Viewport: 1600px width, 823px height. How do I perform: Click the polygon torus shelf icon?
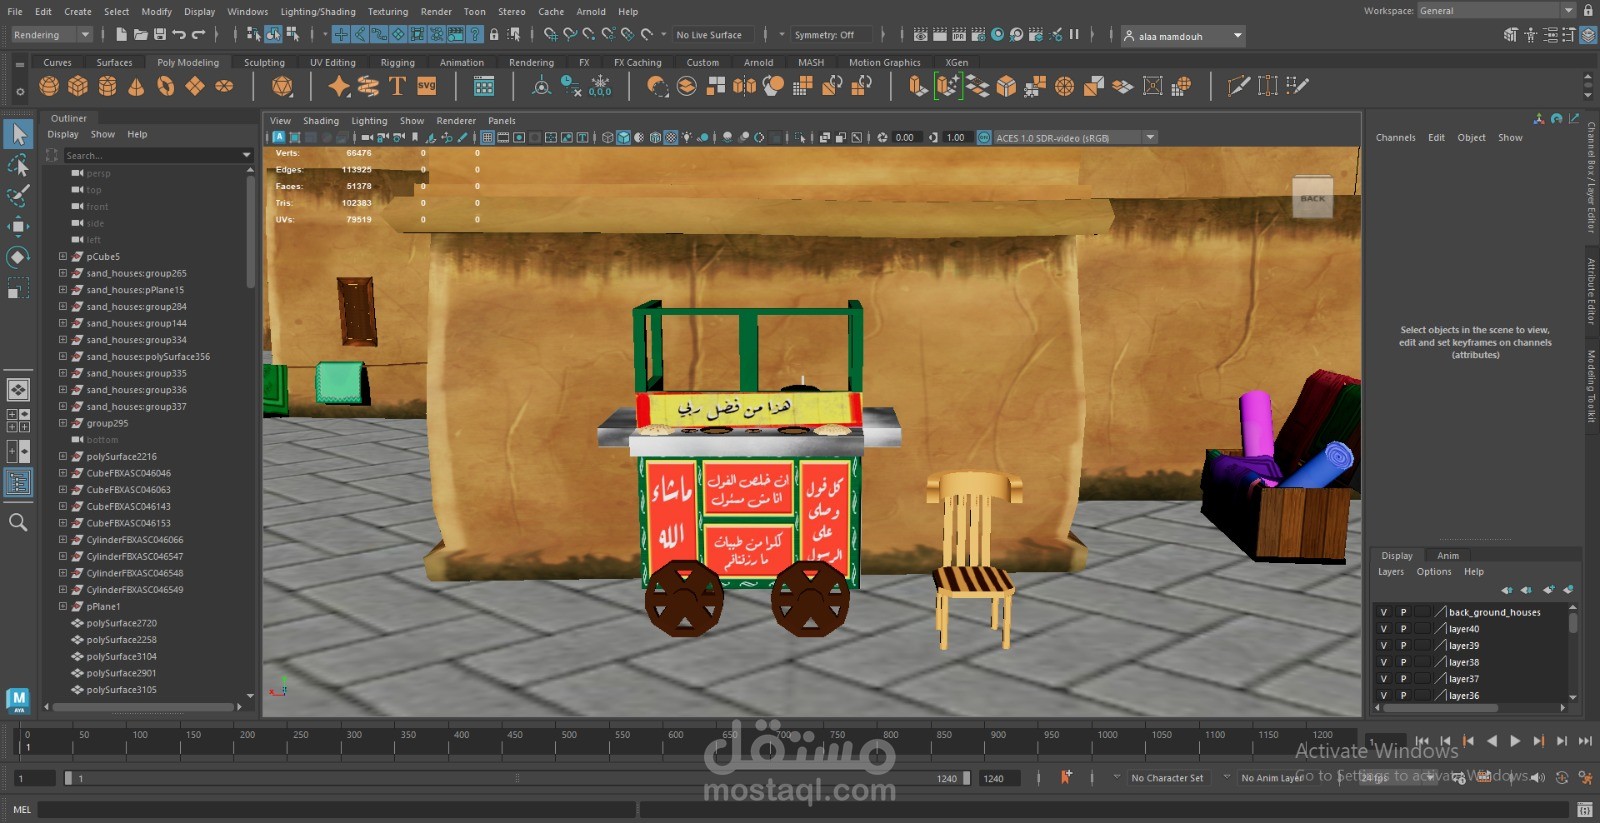point(165,87)
